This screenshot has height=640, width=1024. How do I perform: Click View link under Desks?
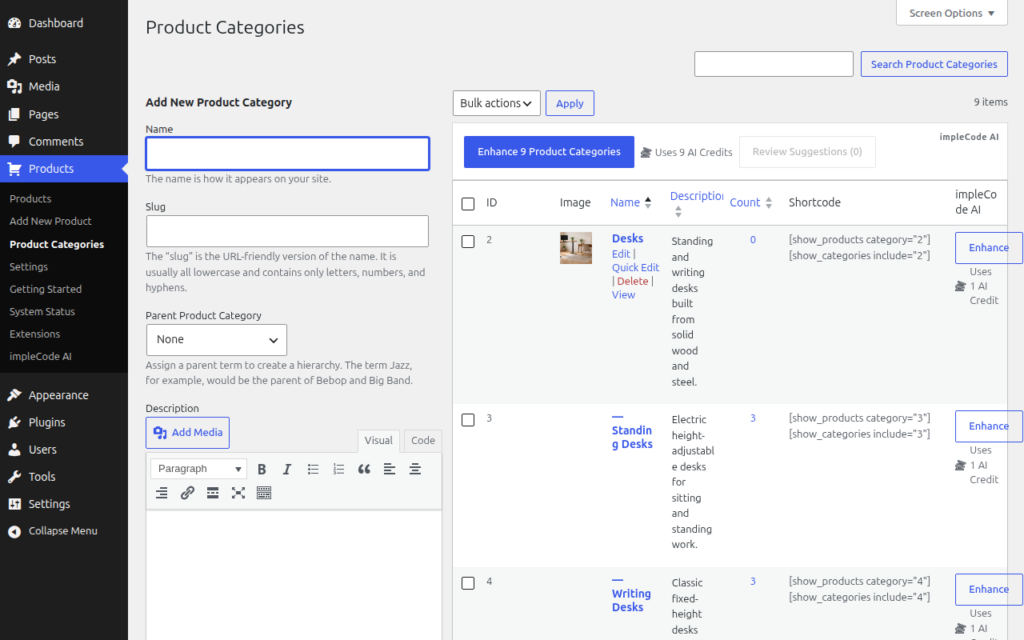pos(623,295)
